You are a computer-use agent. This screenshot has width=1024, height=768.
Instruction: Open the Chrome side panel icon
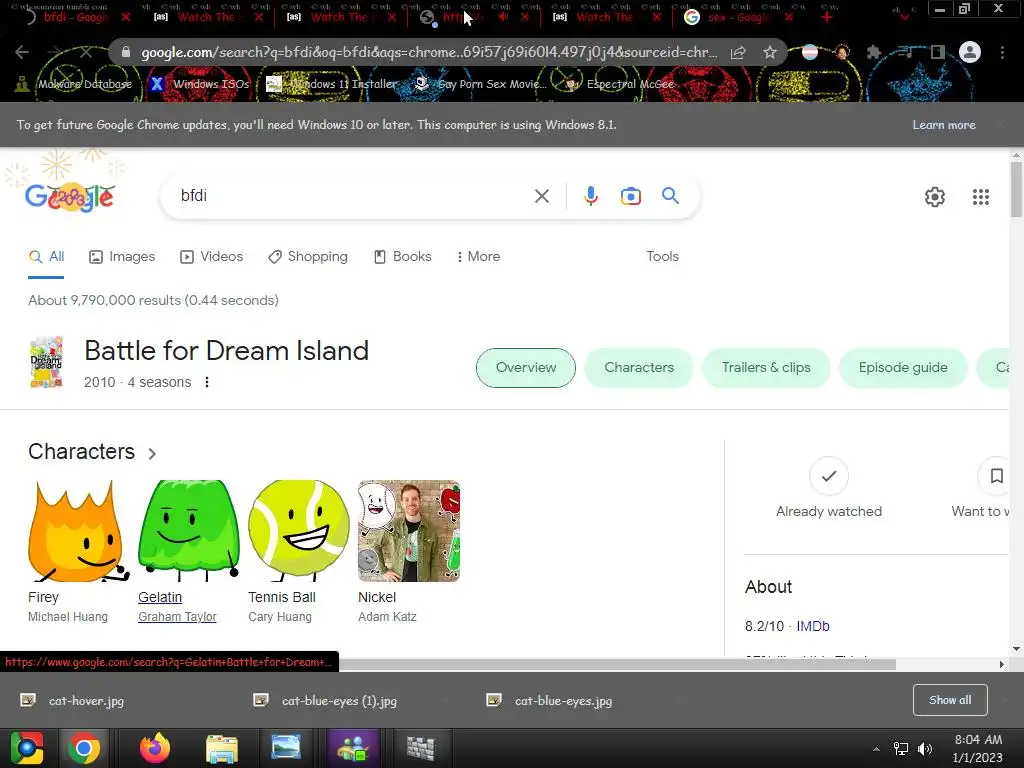tap(938, 52)
